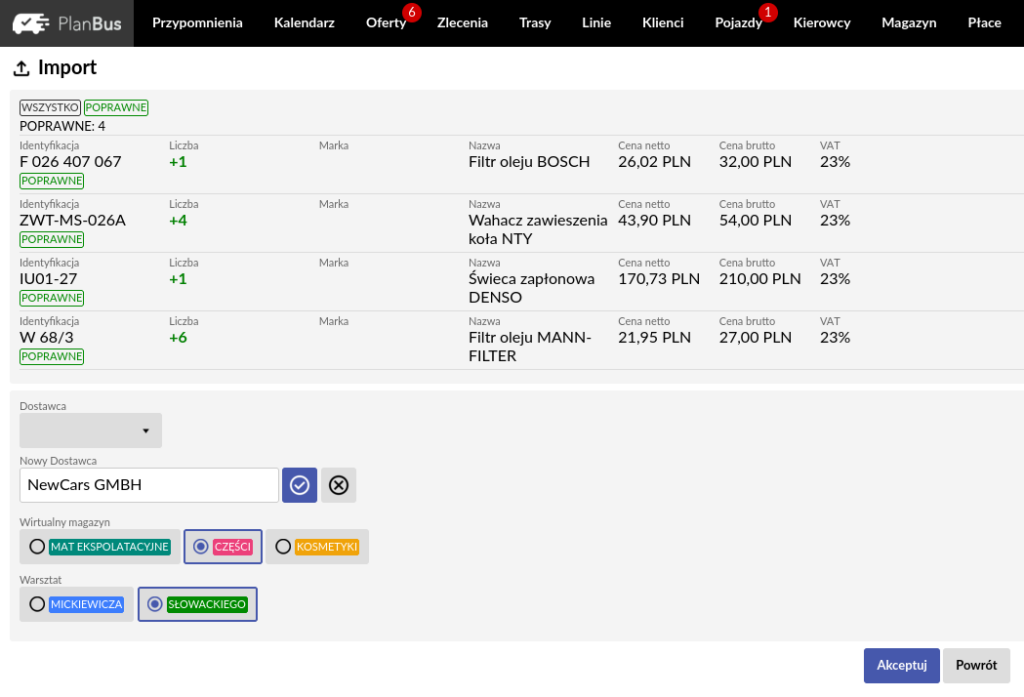Cancel new supplier with X icon
The width and height of the screenshot is (1024, 697).
coord(339,485)
